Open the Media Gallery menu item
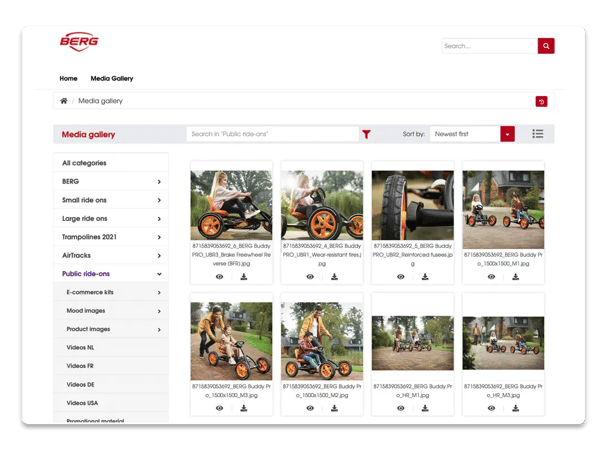The image size is (600, 450). click(112, 78)
